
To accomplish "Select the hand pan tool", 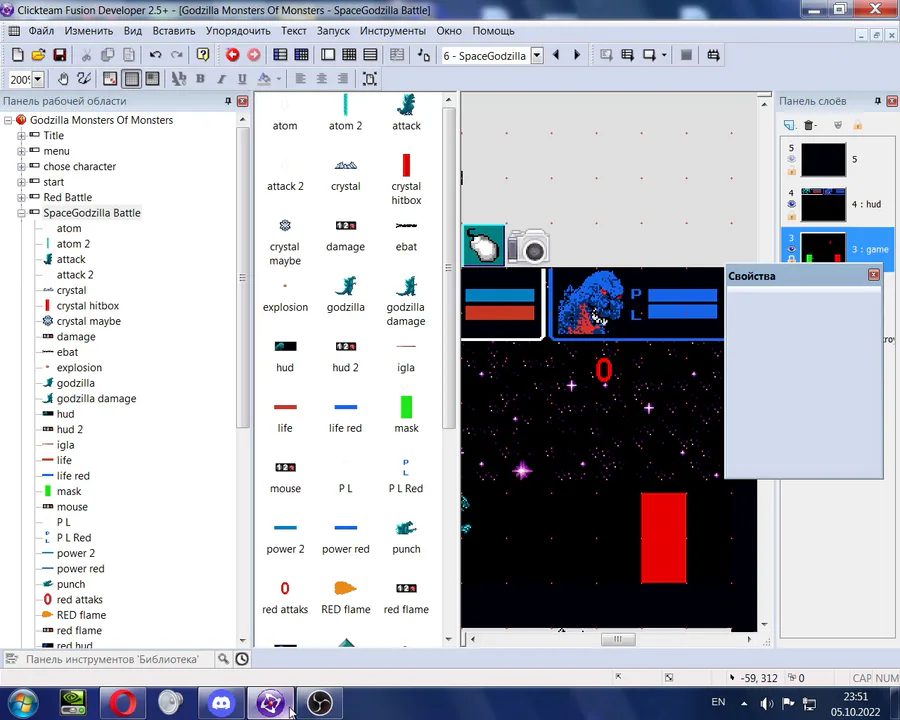I will [x=63, y=79].
